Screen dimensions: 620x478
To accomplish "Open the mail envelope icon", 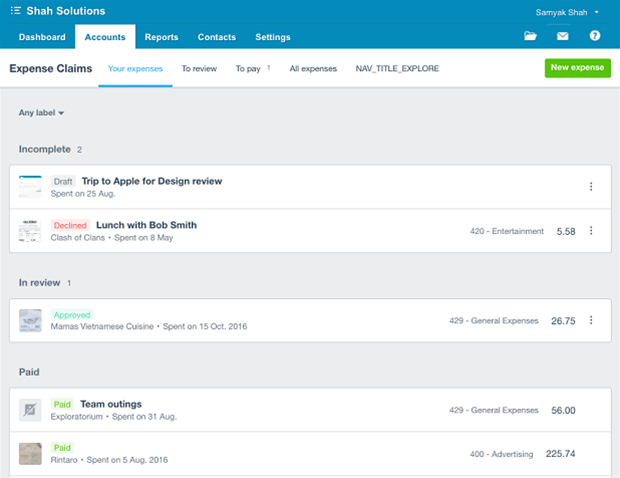I will tap(562, 36).
